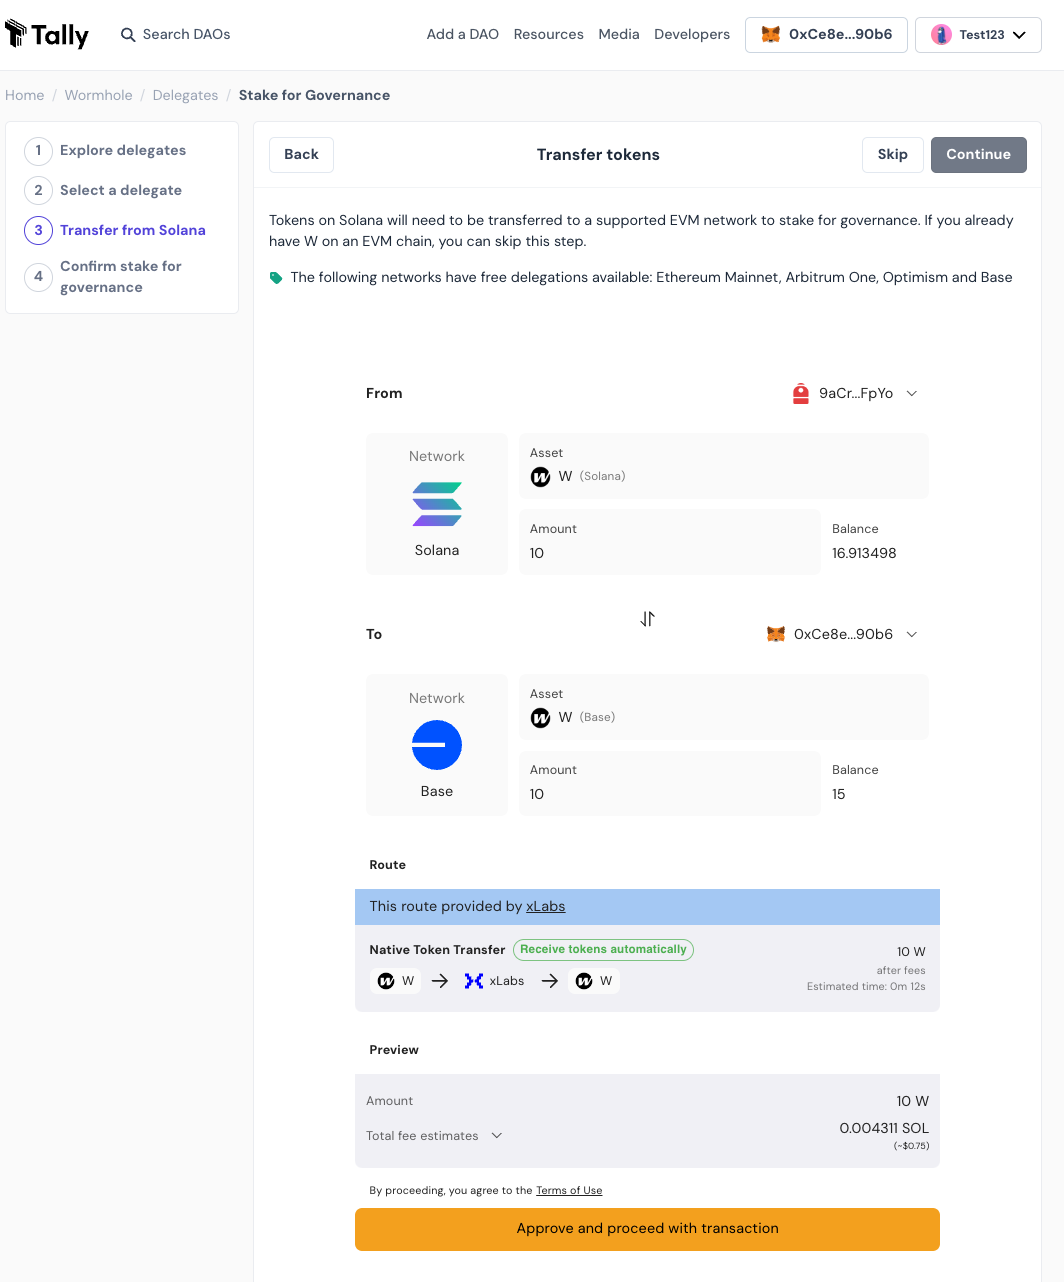Open the Resources menu
Viewport: 1064px width, 1282px height.
(548, 34)
